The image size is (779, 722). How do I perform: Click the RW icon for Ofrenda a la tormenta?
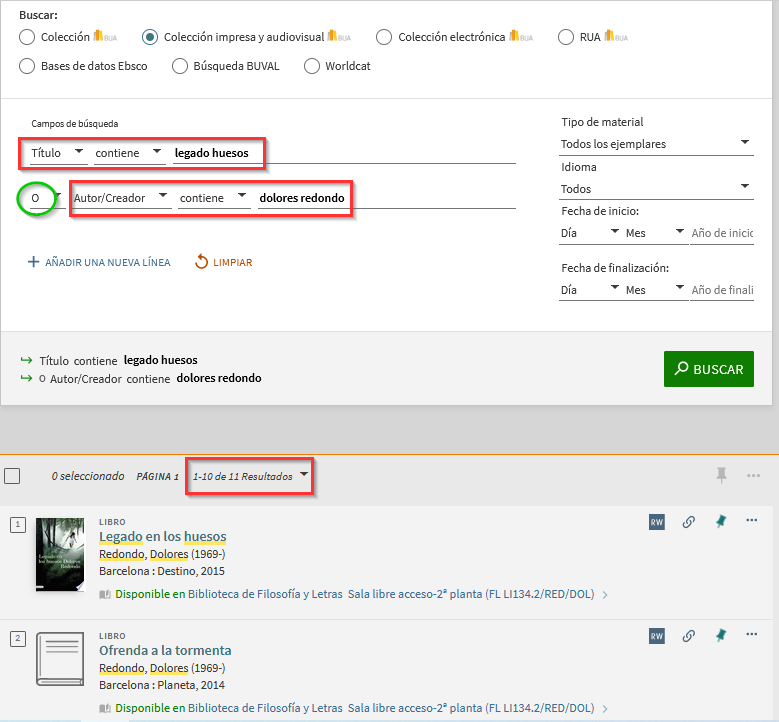click(x=656, y=635)
